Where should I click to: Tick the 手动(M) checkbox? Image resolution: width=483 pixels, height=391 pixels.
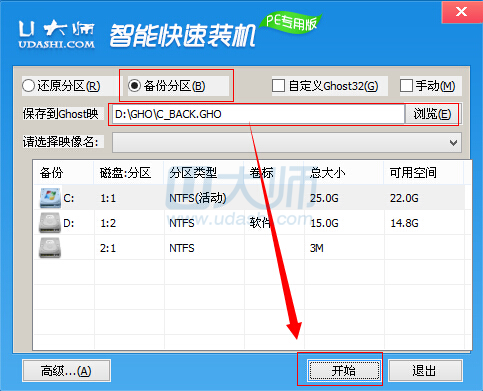[406, 86]
